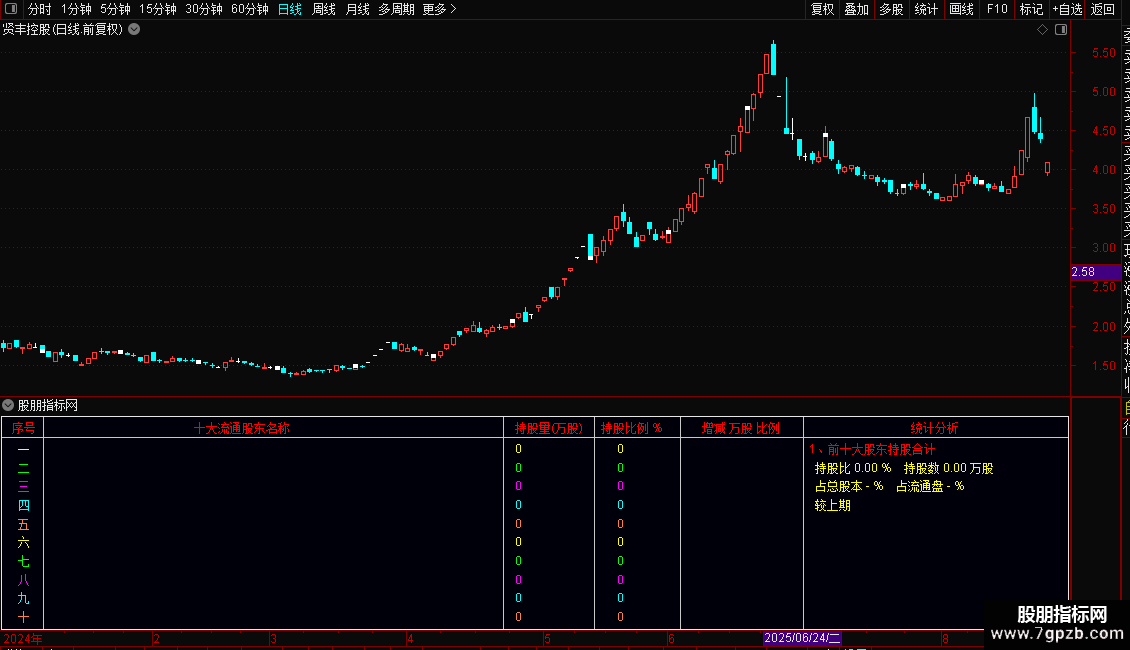Image resolution: width=1130 pixels, height=650 pixels.
Task: Open the 贤丰控股 chart title dropdown arrow
Action: point(134,30)
